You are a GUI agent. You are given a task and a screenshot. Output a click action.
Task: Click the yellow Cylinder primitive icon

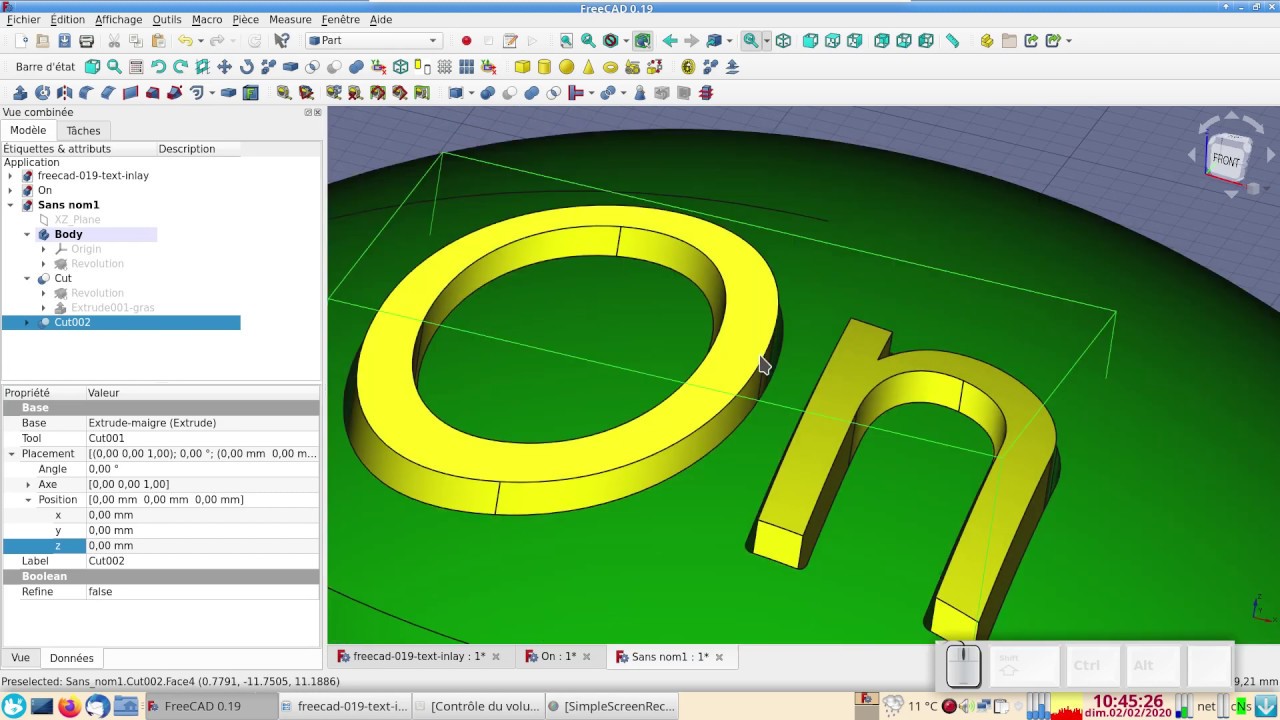(544, 67)
